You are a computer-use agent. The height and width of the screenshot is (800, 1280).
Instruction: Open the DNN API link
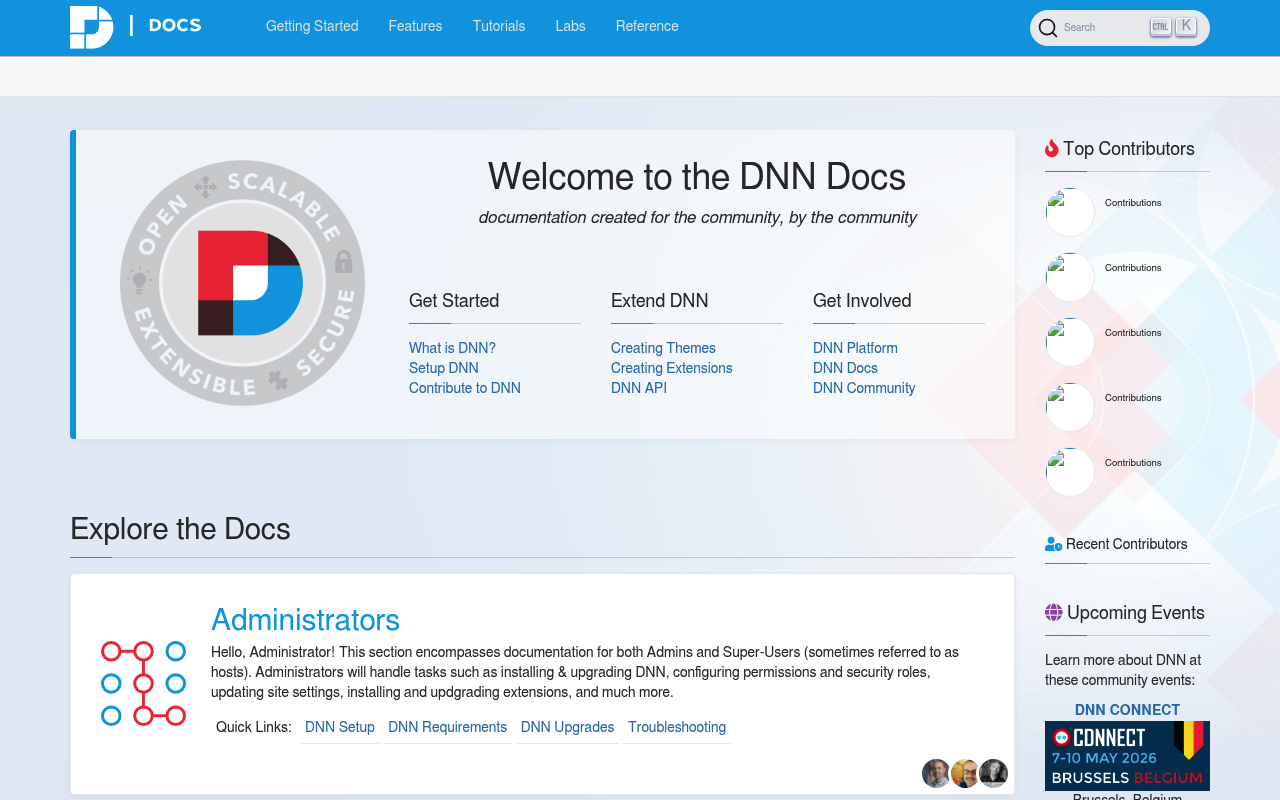639,388
